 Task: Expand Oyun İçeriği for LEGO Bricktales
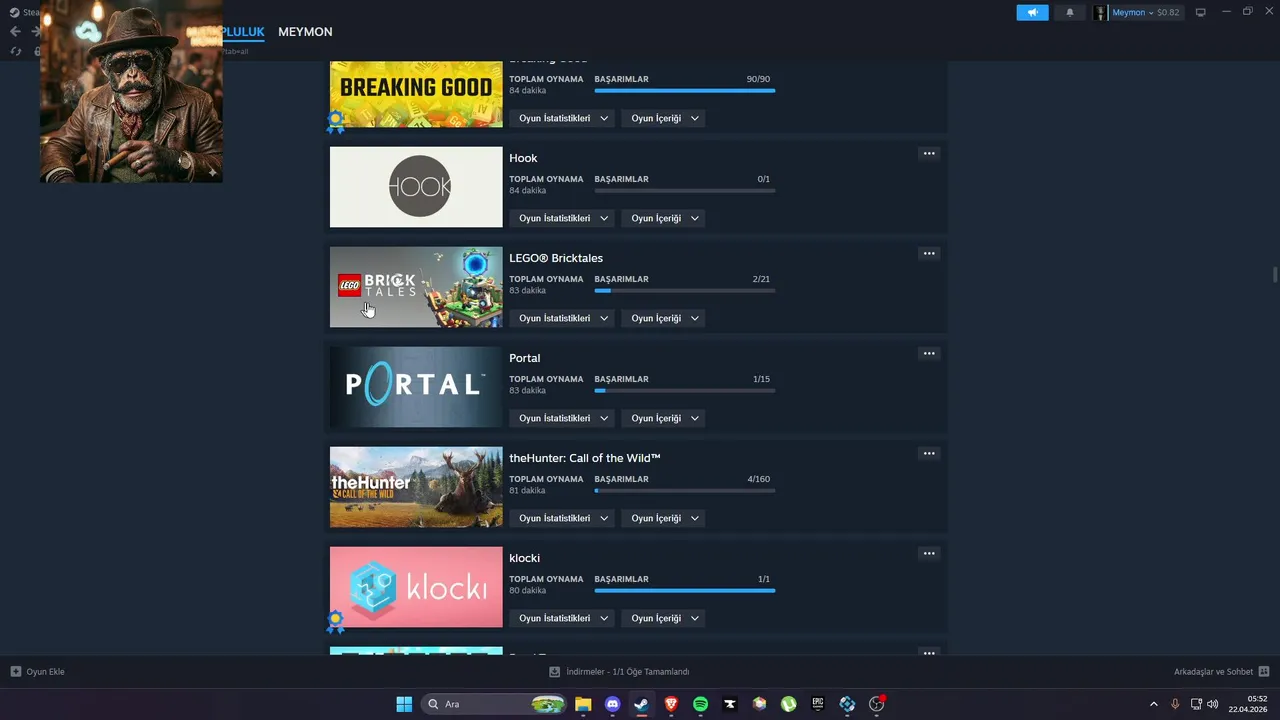tap(663, 318)
